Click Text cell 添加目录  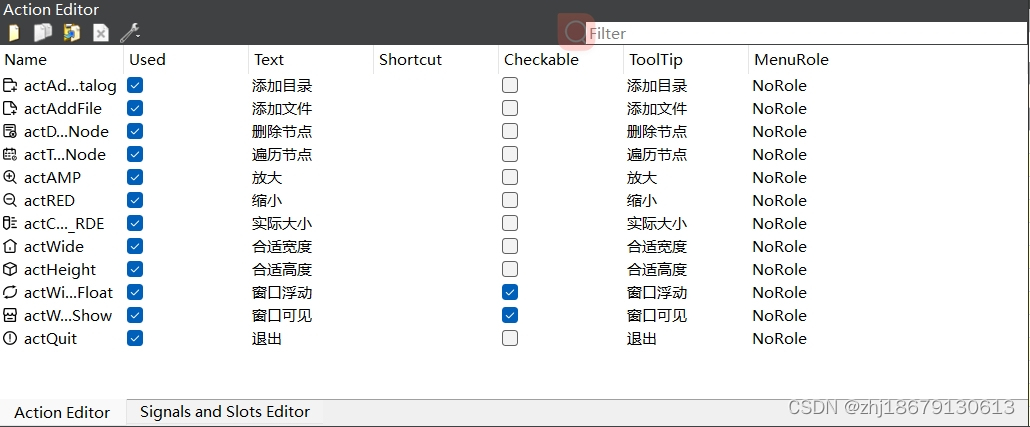(282, 85)
